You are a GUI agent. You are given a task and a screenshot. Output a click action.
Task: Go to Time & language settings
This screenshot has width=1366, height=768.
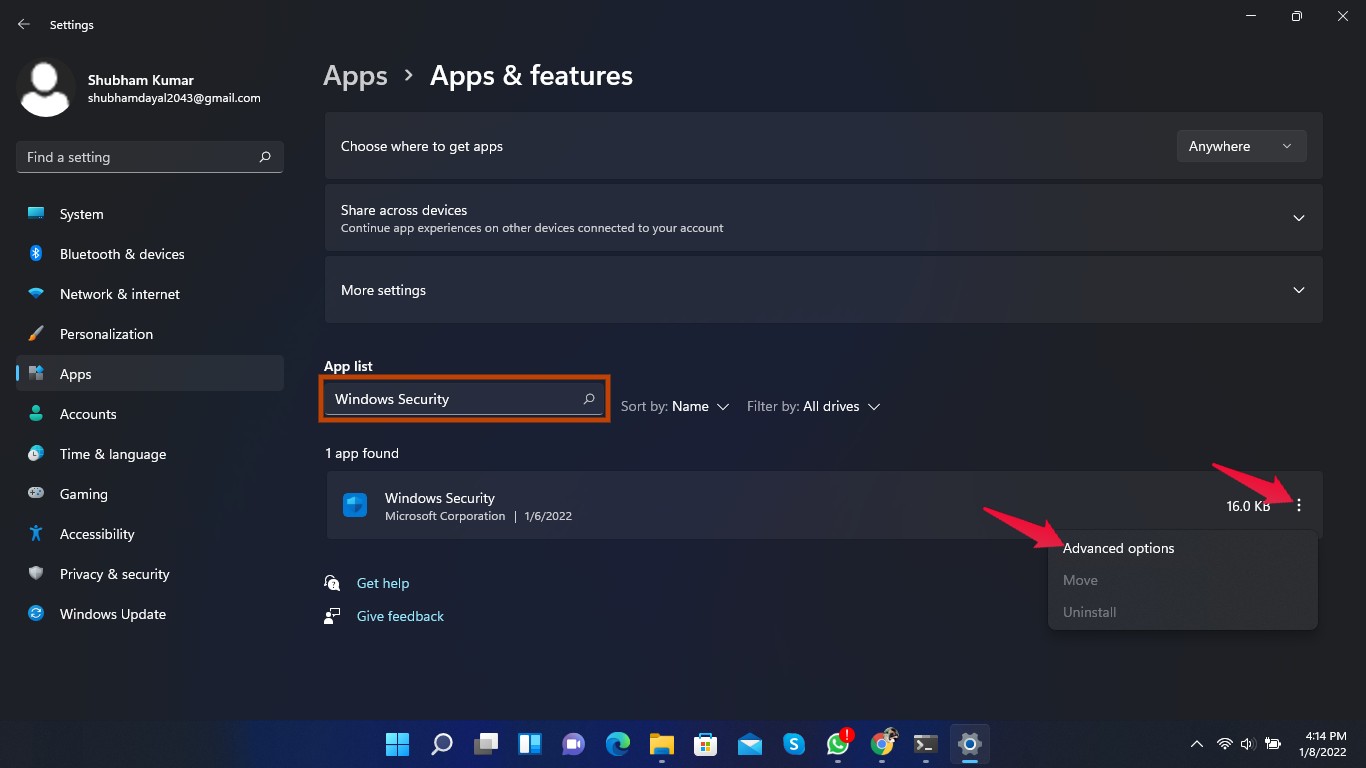[x=150, y=454]
